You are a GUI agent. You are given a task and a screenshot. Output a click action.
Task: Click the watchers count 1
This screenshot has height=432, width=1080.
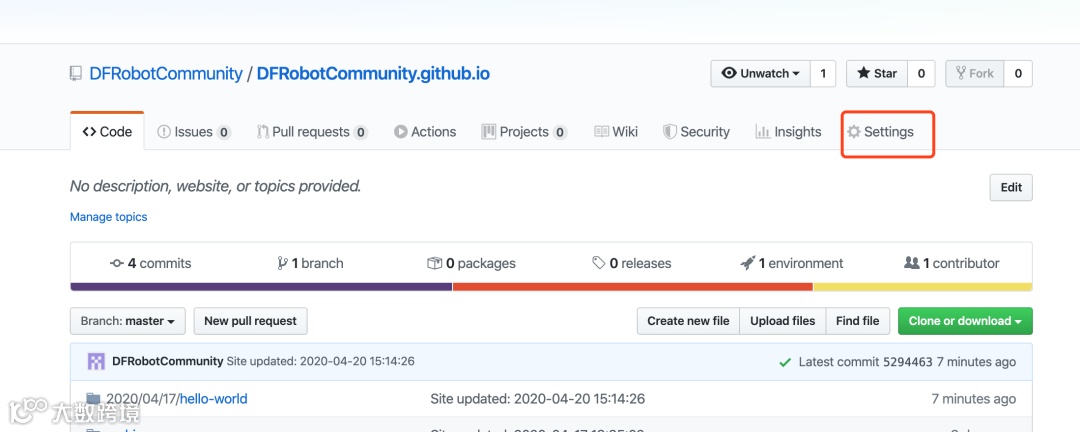[822, 74]
